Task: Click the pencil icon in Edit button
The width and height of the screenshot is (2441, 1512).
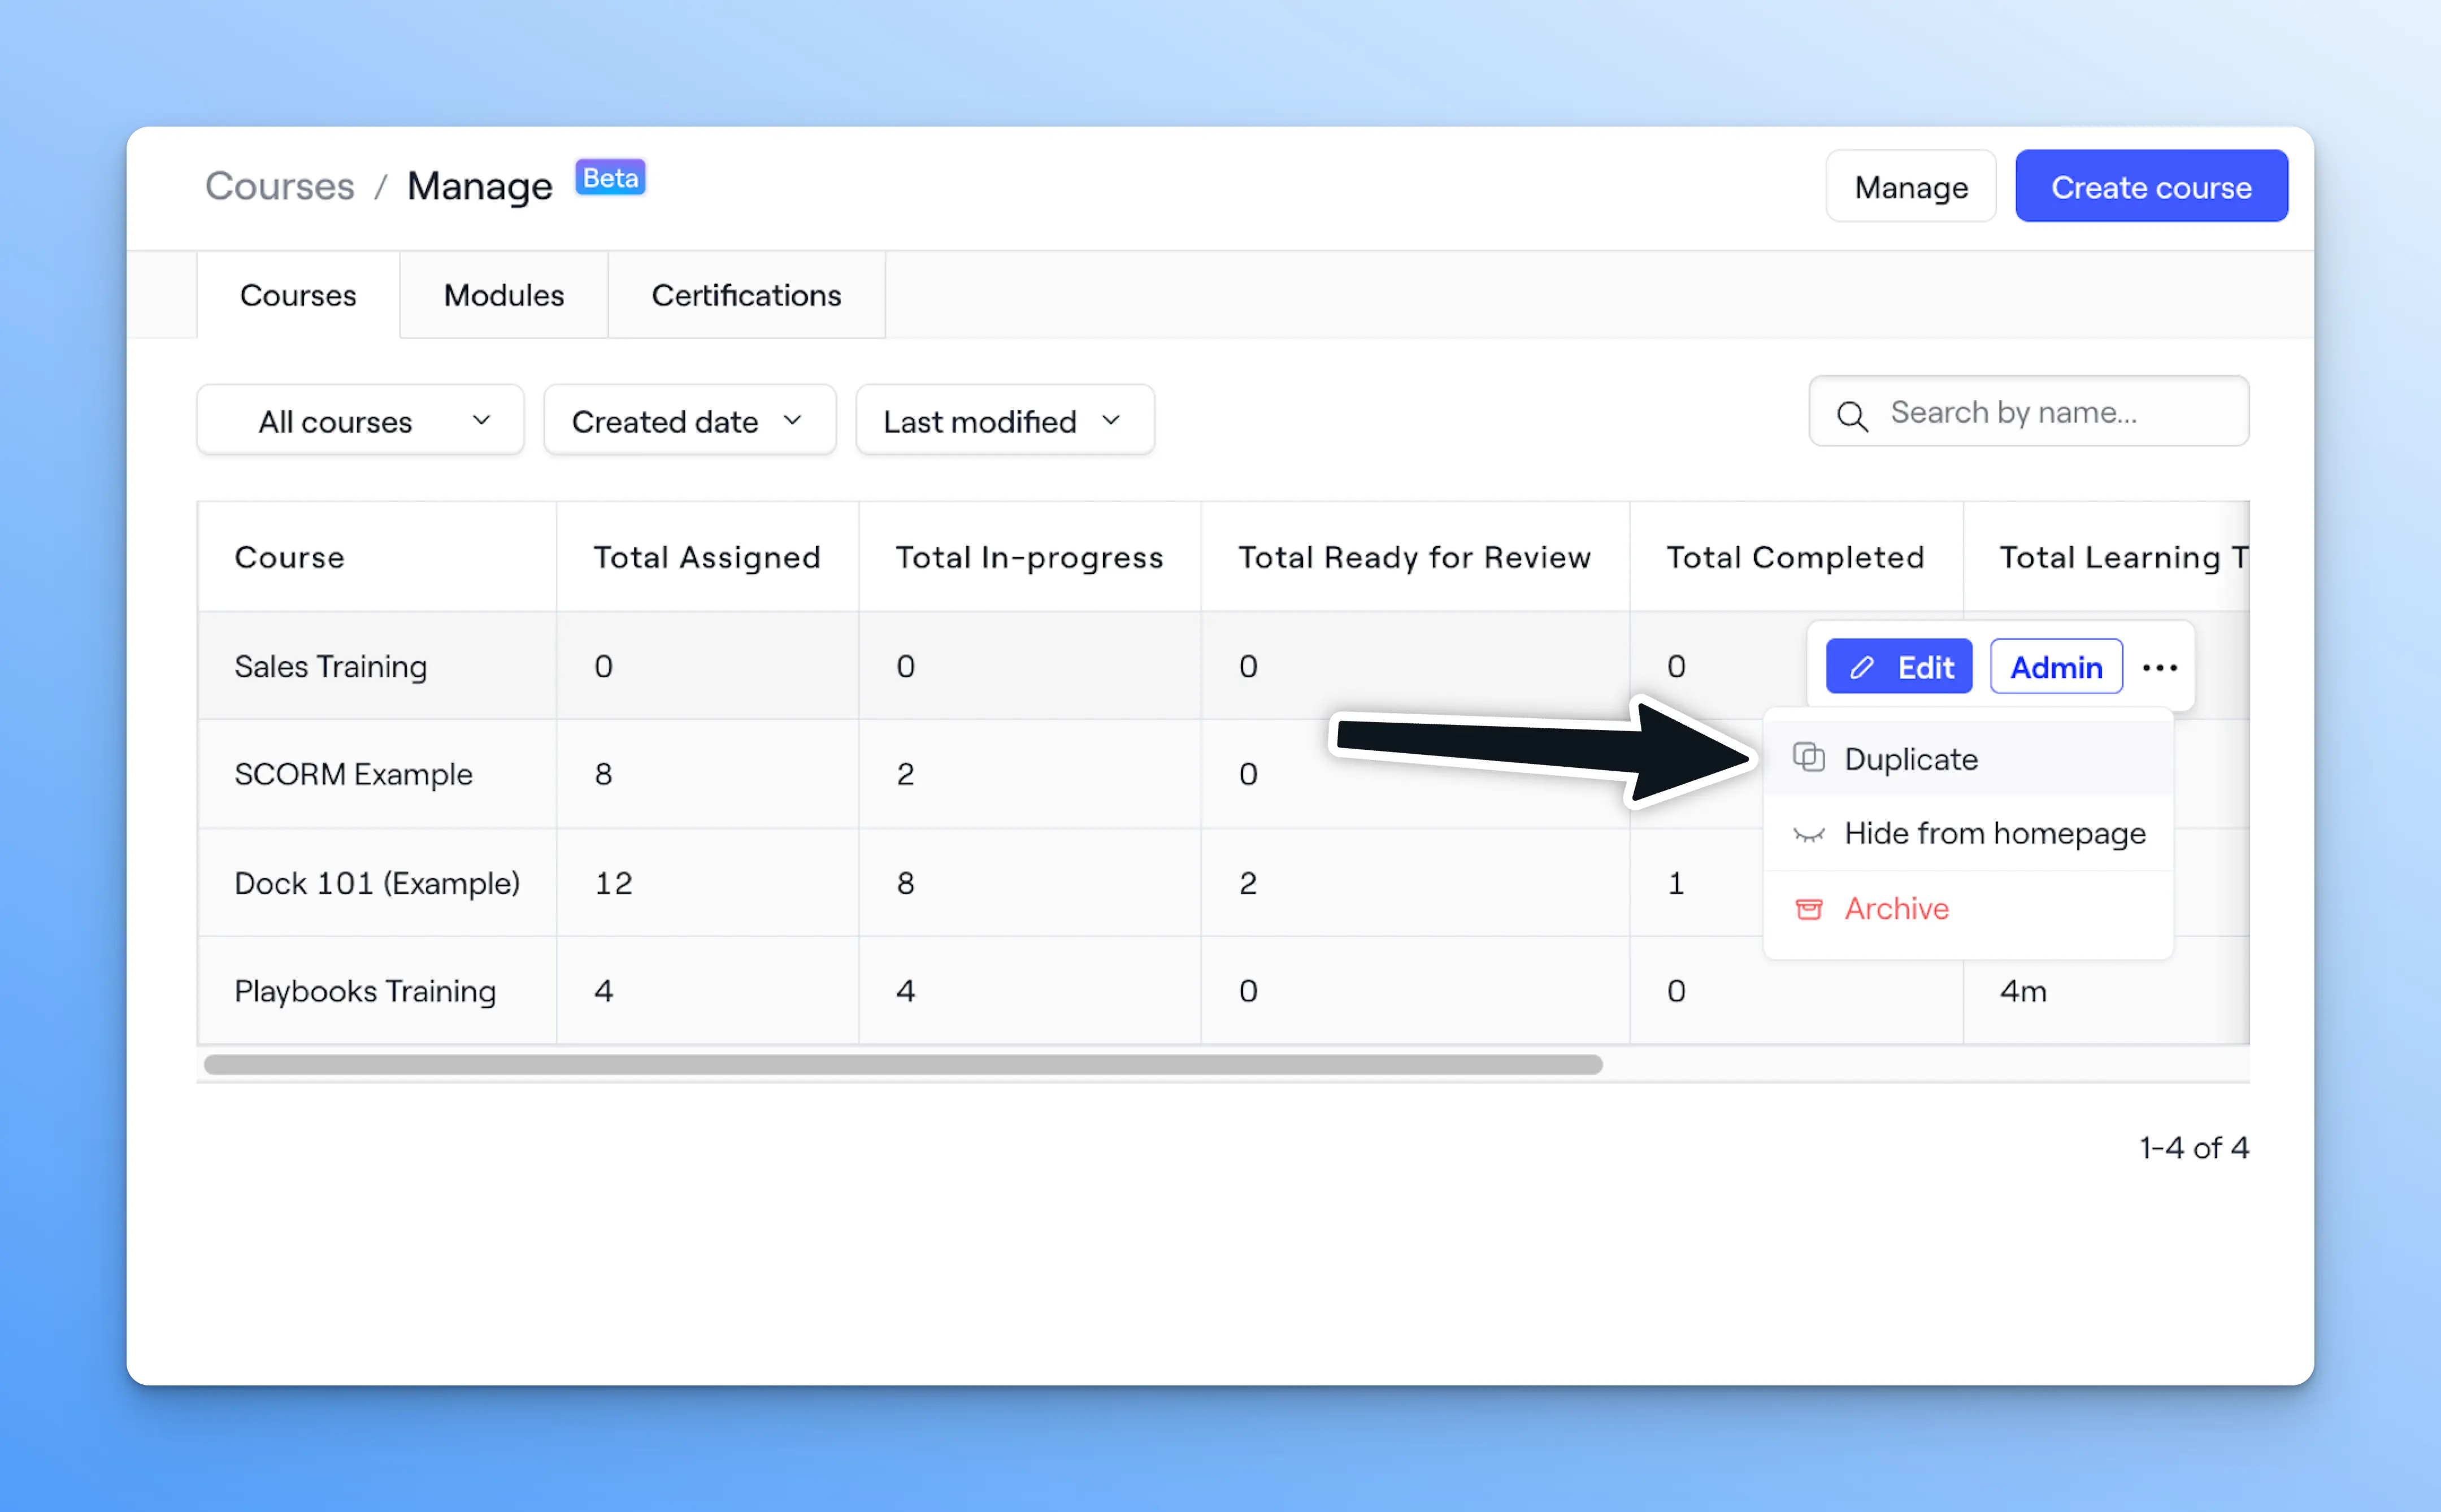Action: [1861, 667]
